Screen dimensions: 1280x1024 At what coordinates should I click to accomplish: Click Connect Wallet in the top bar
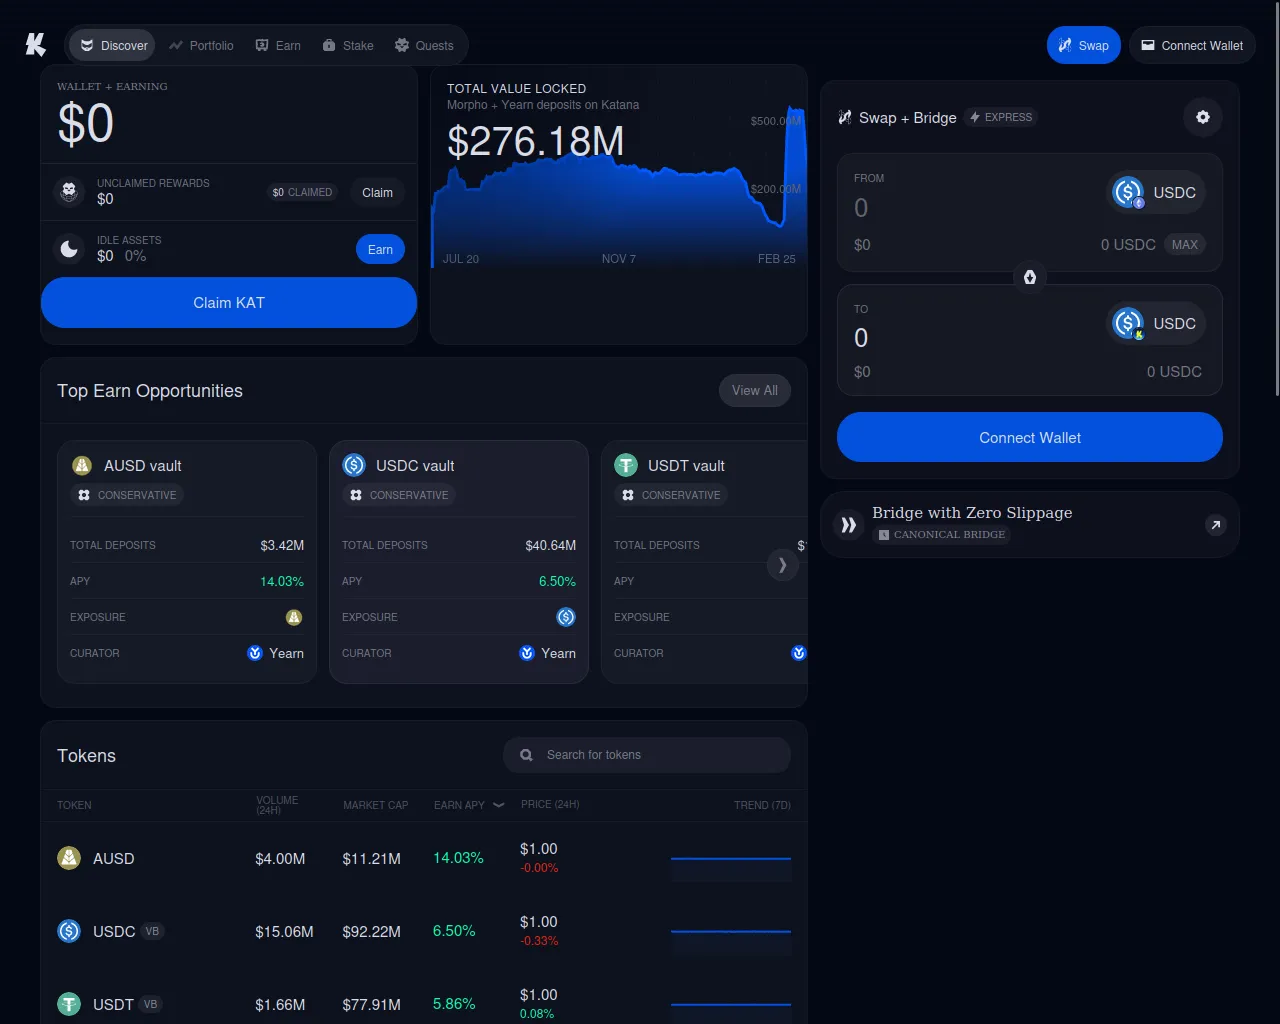pyautogui.click(x=1192, y=45)
